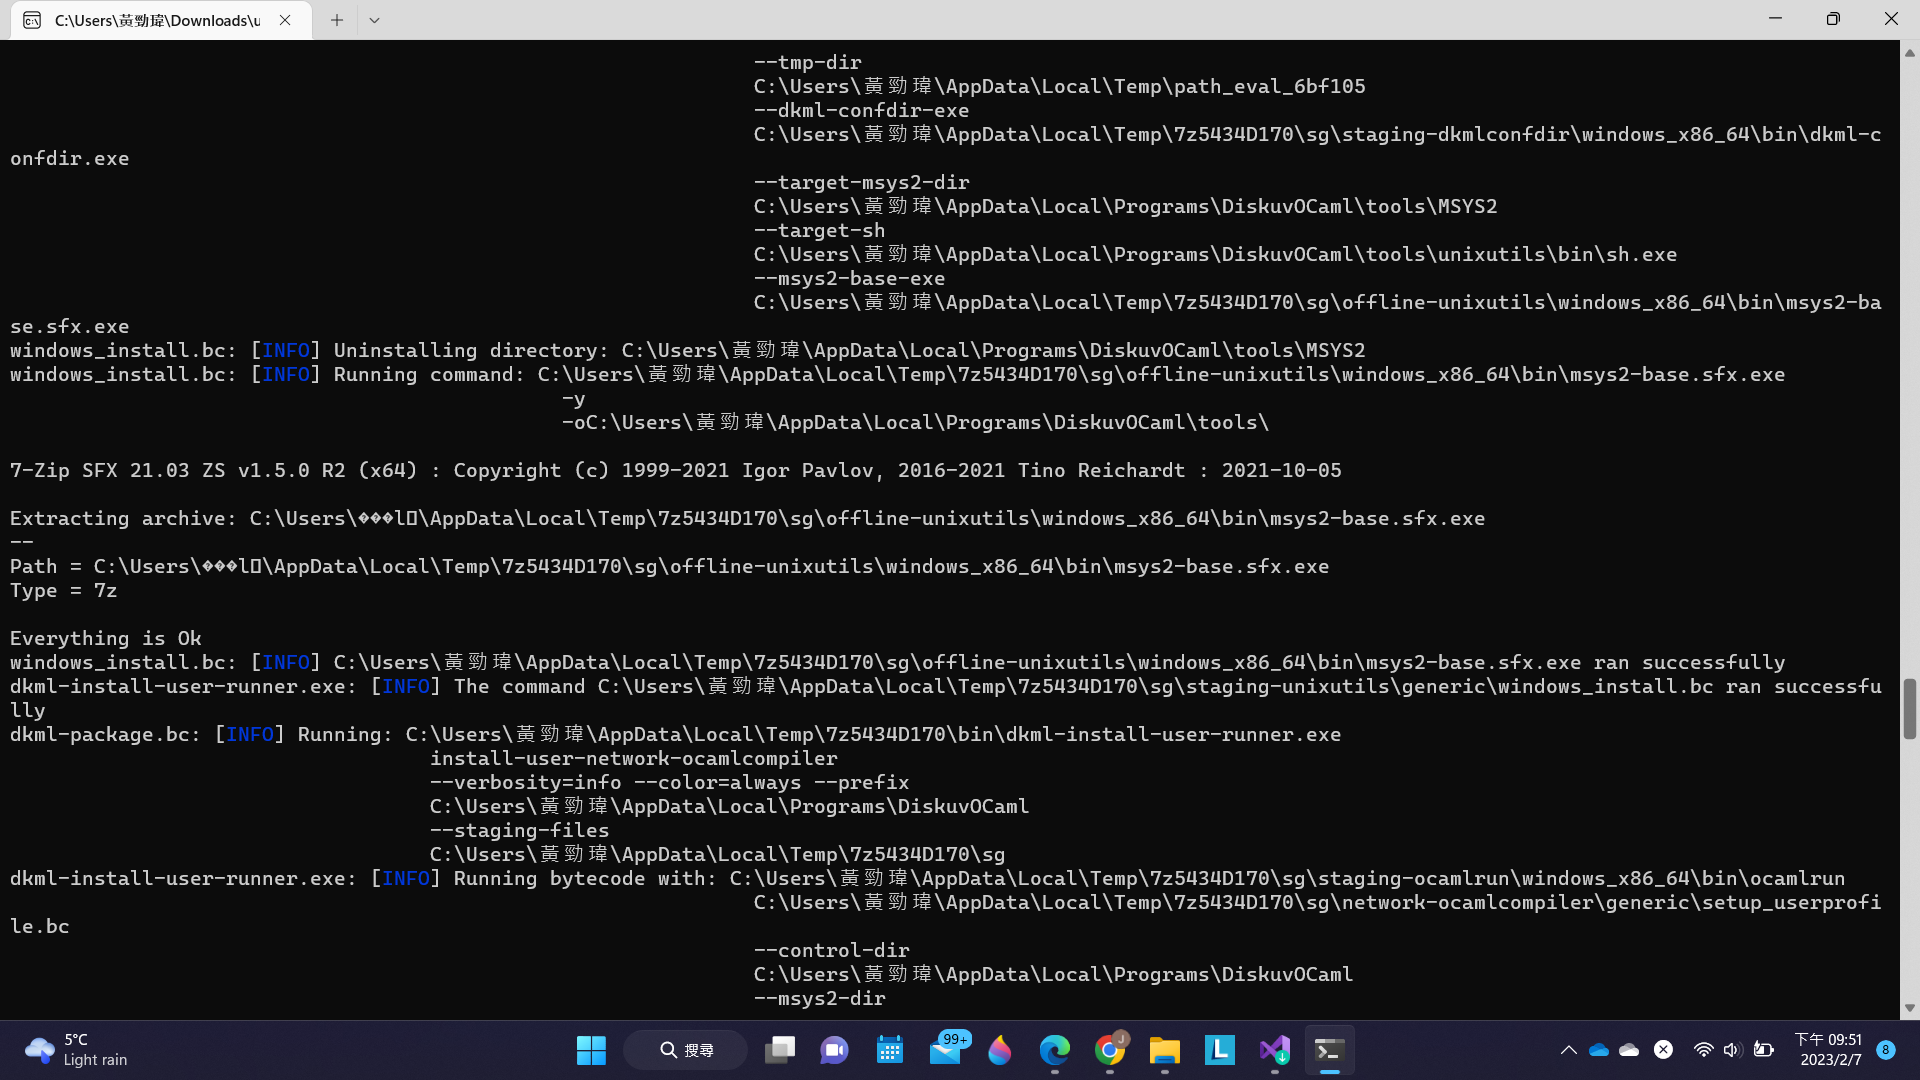
Task: Open a new terminal tab with the plus button
Action: 336,20
